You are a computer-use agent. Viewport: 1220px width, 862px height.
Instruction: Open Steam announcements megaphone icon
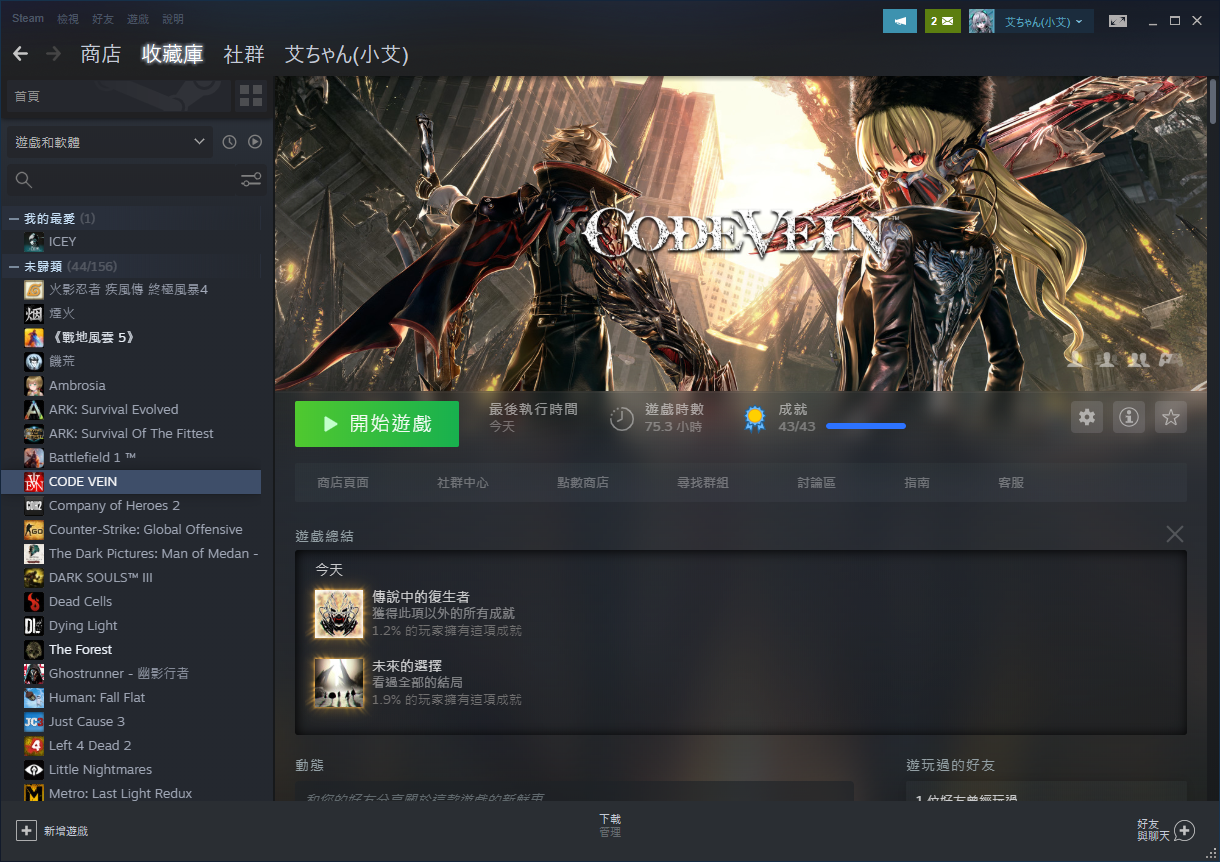pos(899,21)
